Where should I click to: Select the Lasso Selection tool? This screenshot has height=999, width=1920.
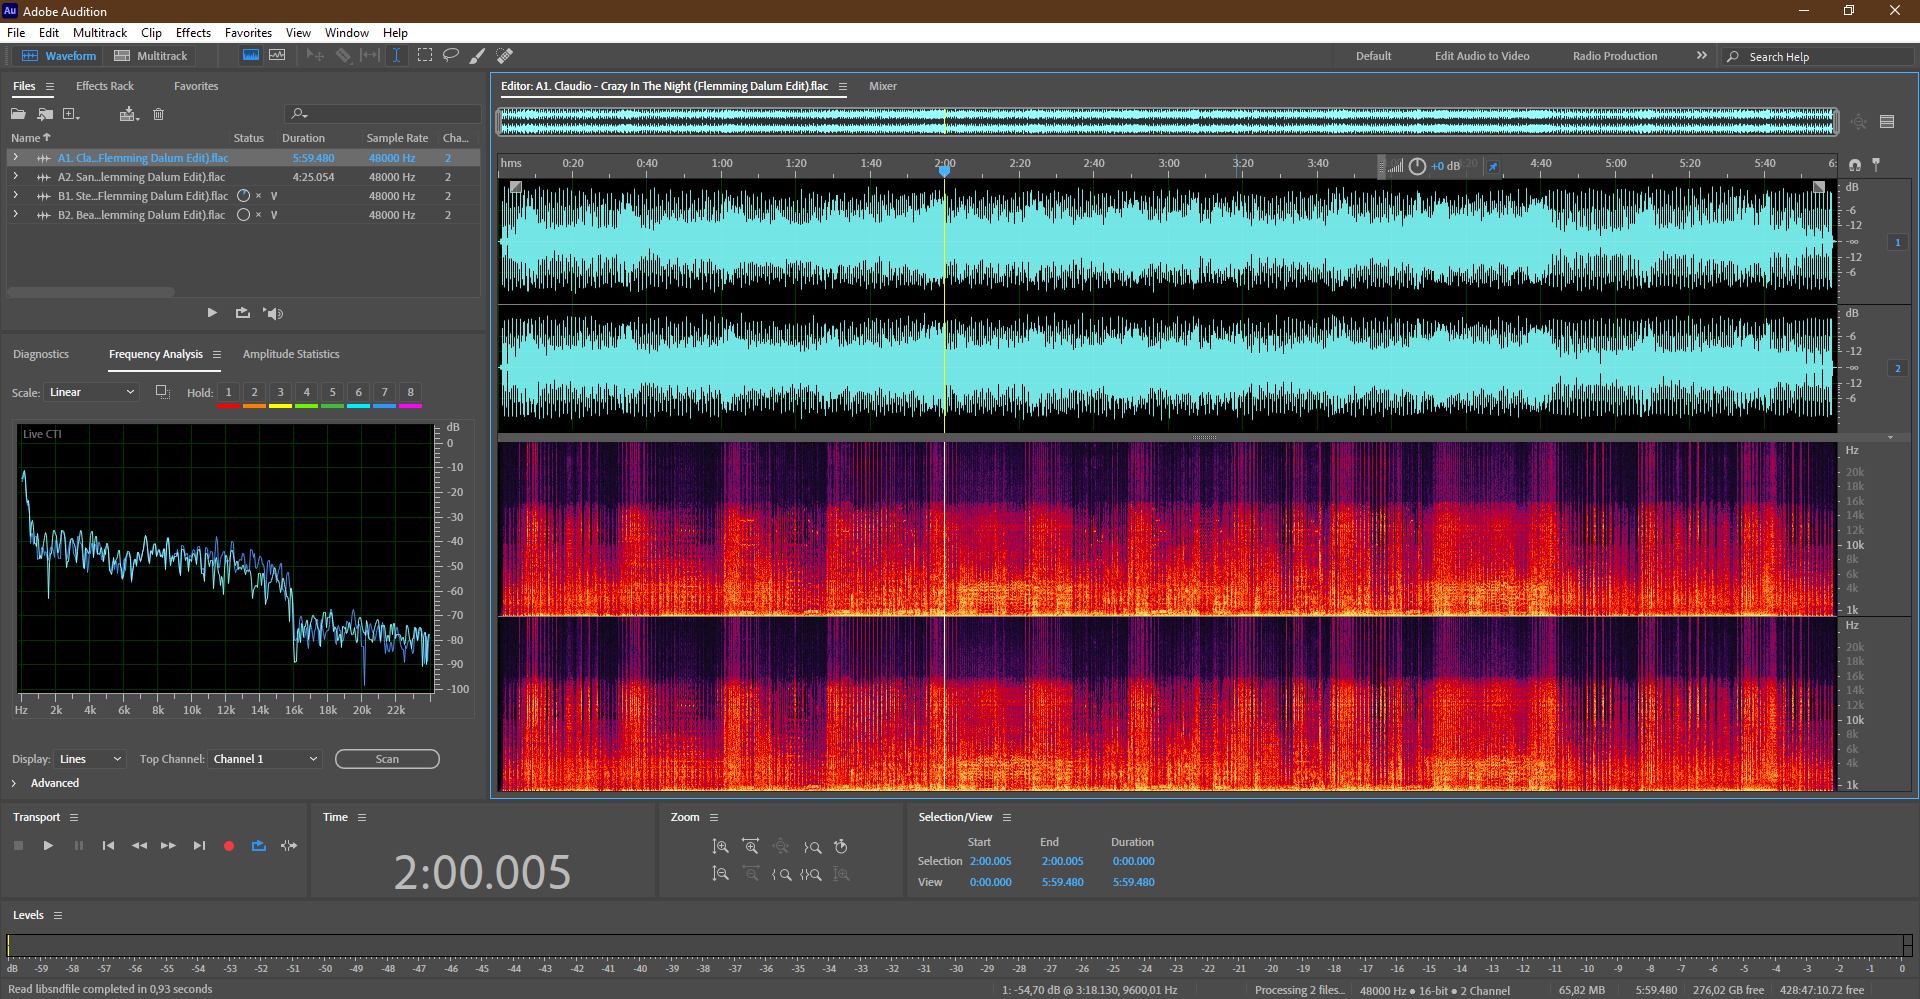(x=451, y=55)
